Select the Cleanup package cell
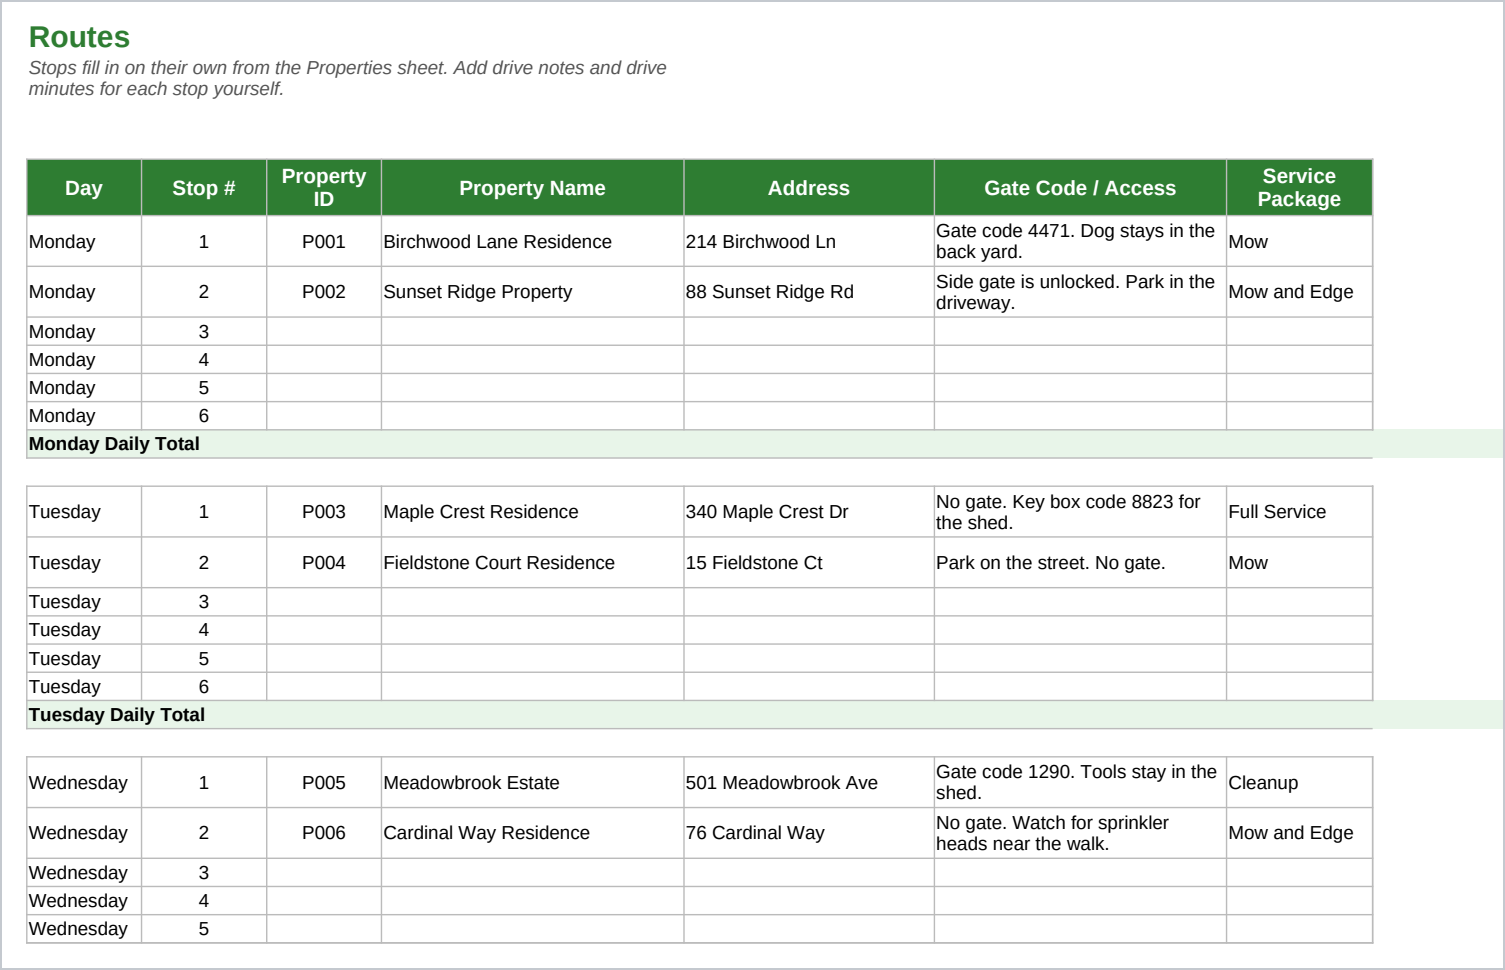Screen dimensions: 1505x970 (1299, 783)
